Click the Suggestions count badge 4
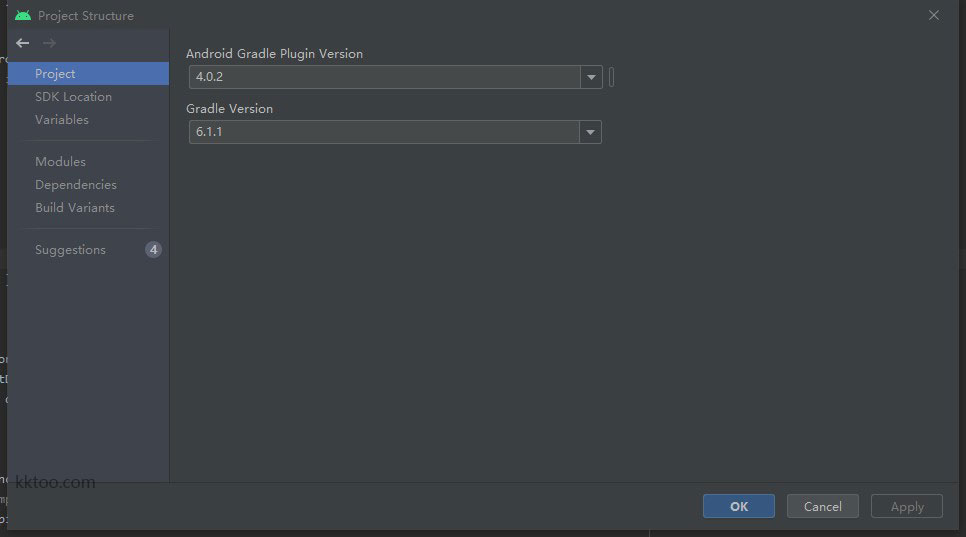 153,249
